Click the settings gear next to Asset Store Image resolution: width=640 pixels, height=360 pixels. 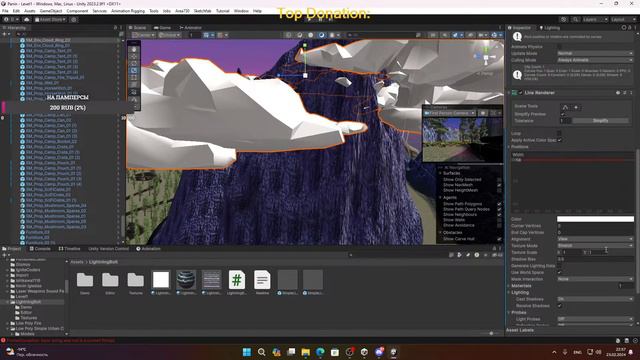(73, 19)
